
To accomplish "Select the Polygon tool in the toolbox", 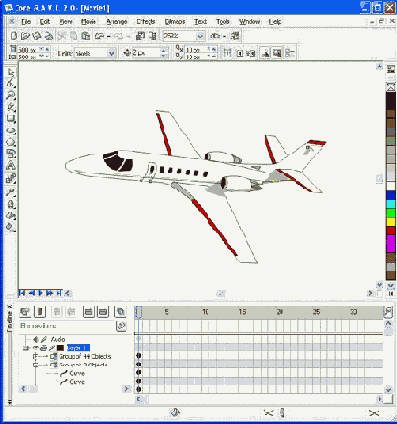I will 11,142.
